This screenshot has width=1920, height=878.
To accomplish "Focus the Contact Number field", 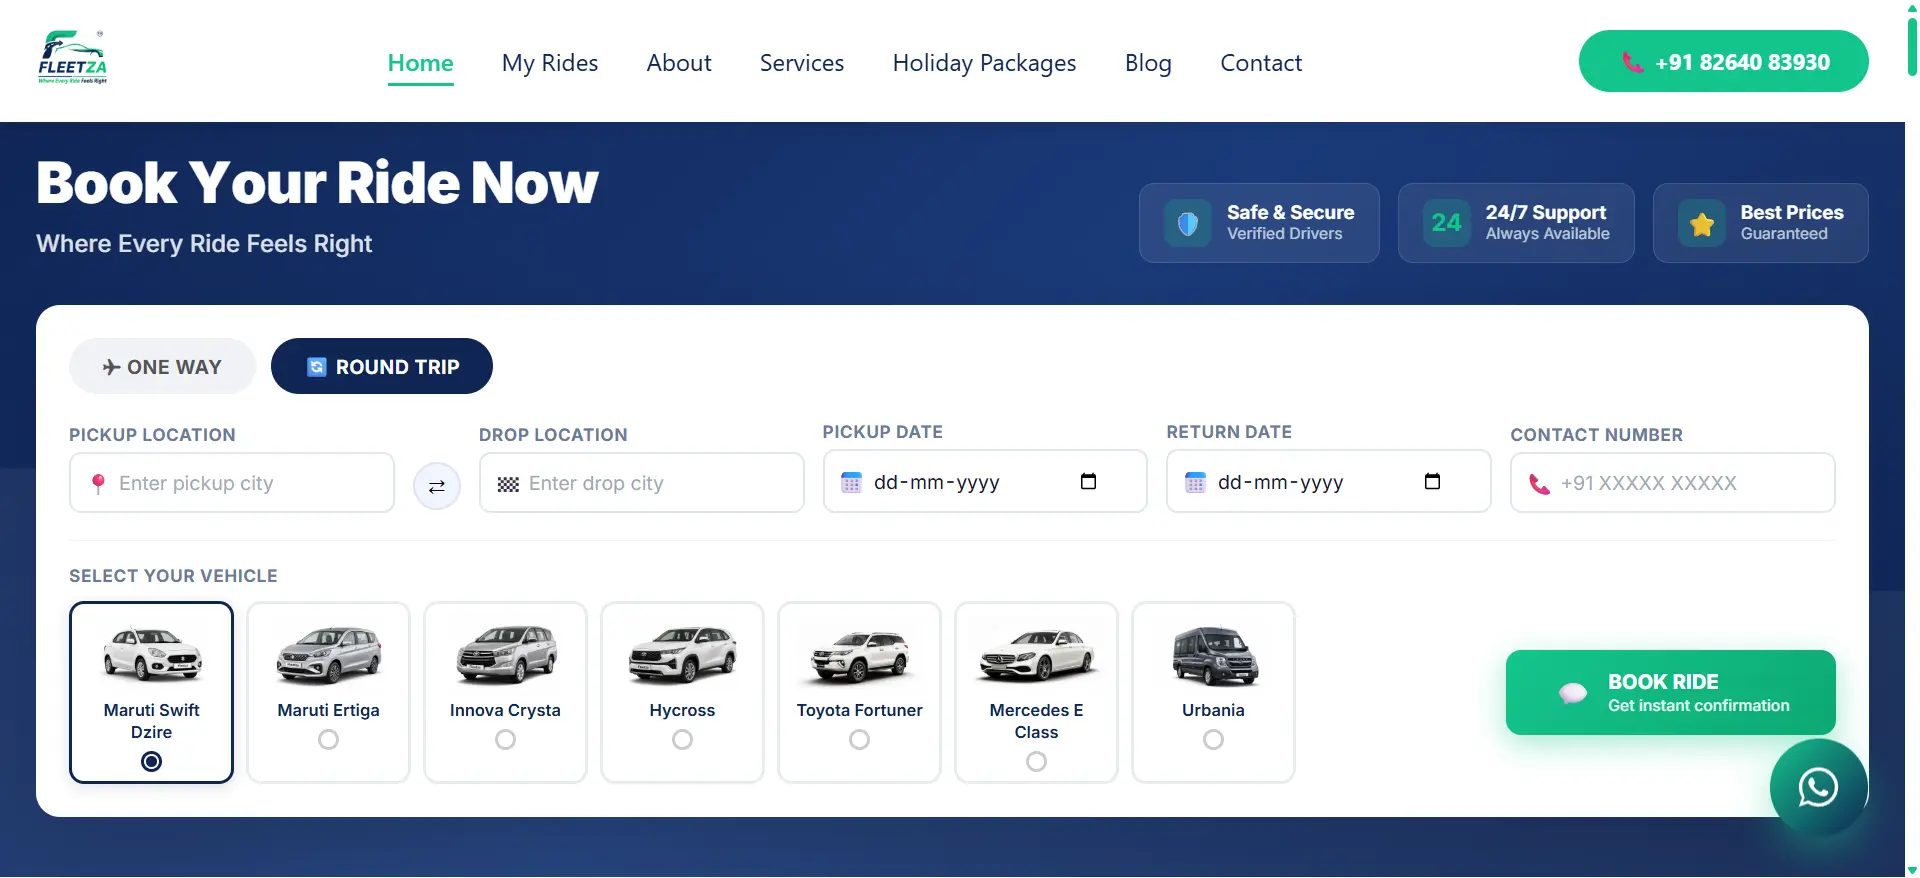I will [1673, 483].
